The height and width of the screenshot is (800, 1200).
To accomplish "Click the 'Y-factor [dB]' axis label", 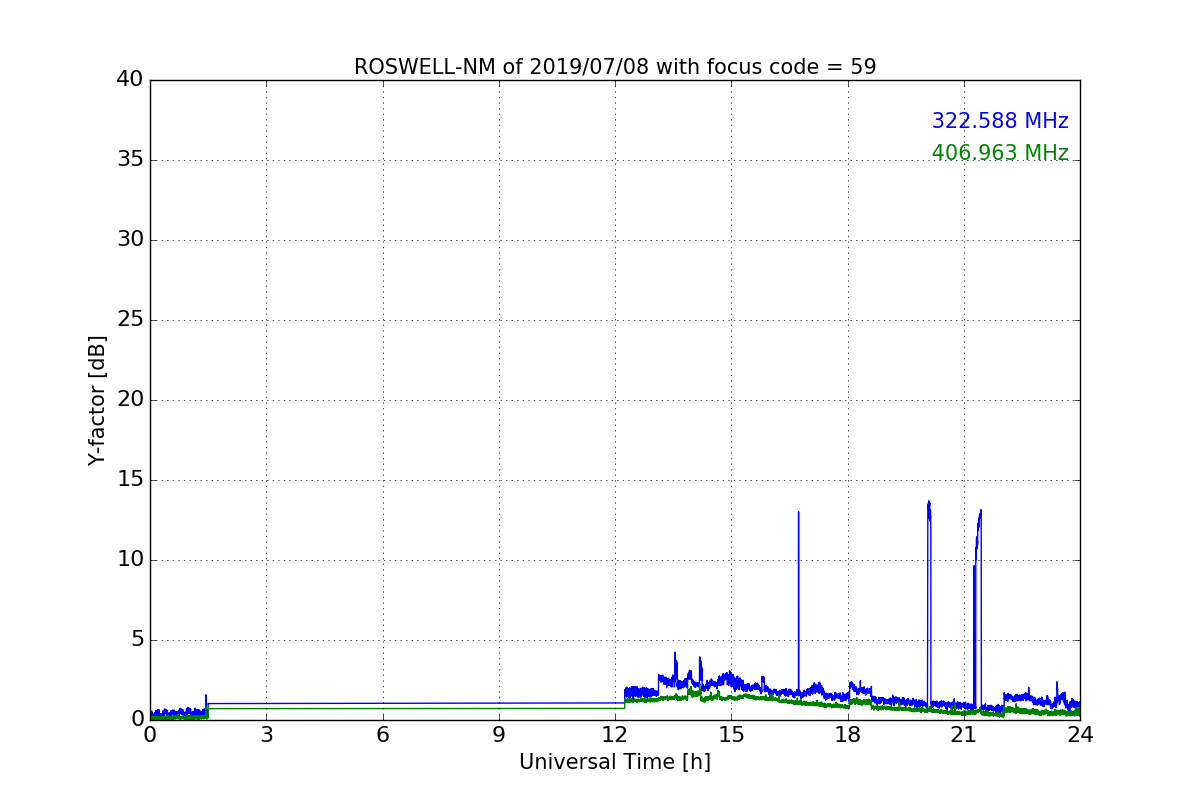I will click(x=97, y=400).
